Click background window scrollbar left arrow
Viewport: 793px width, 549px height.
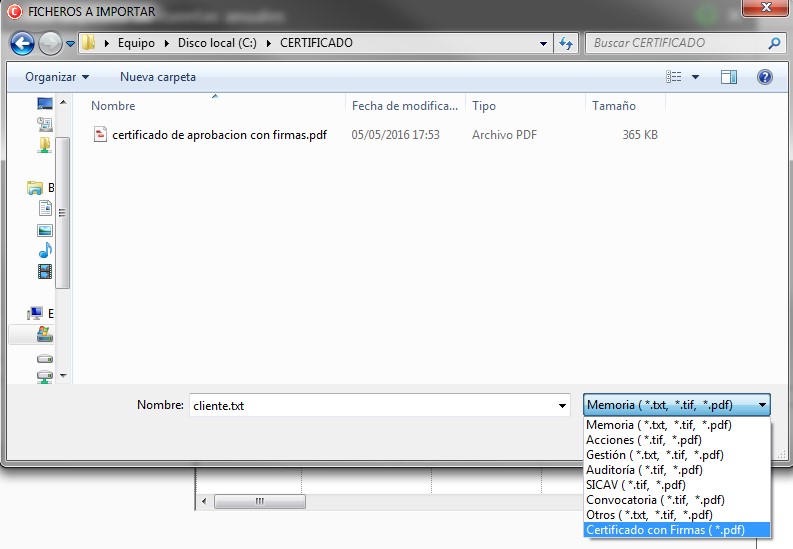pyautogui.click(x=204, y=501)
